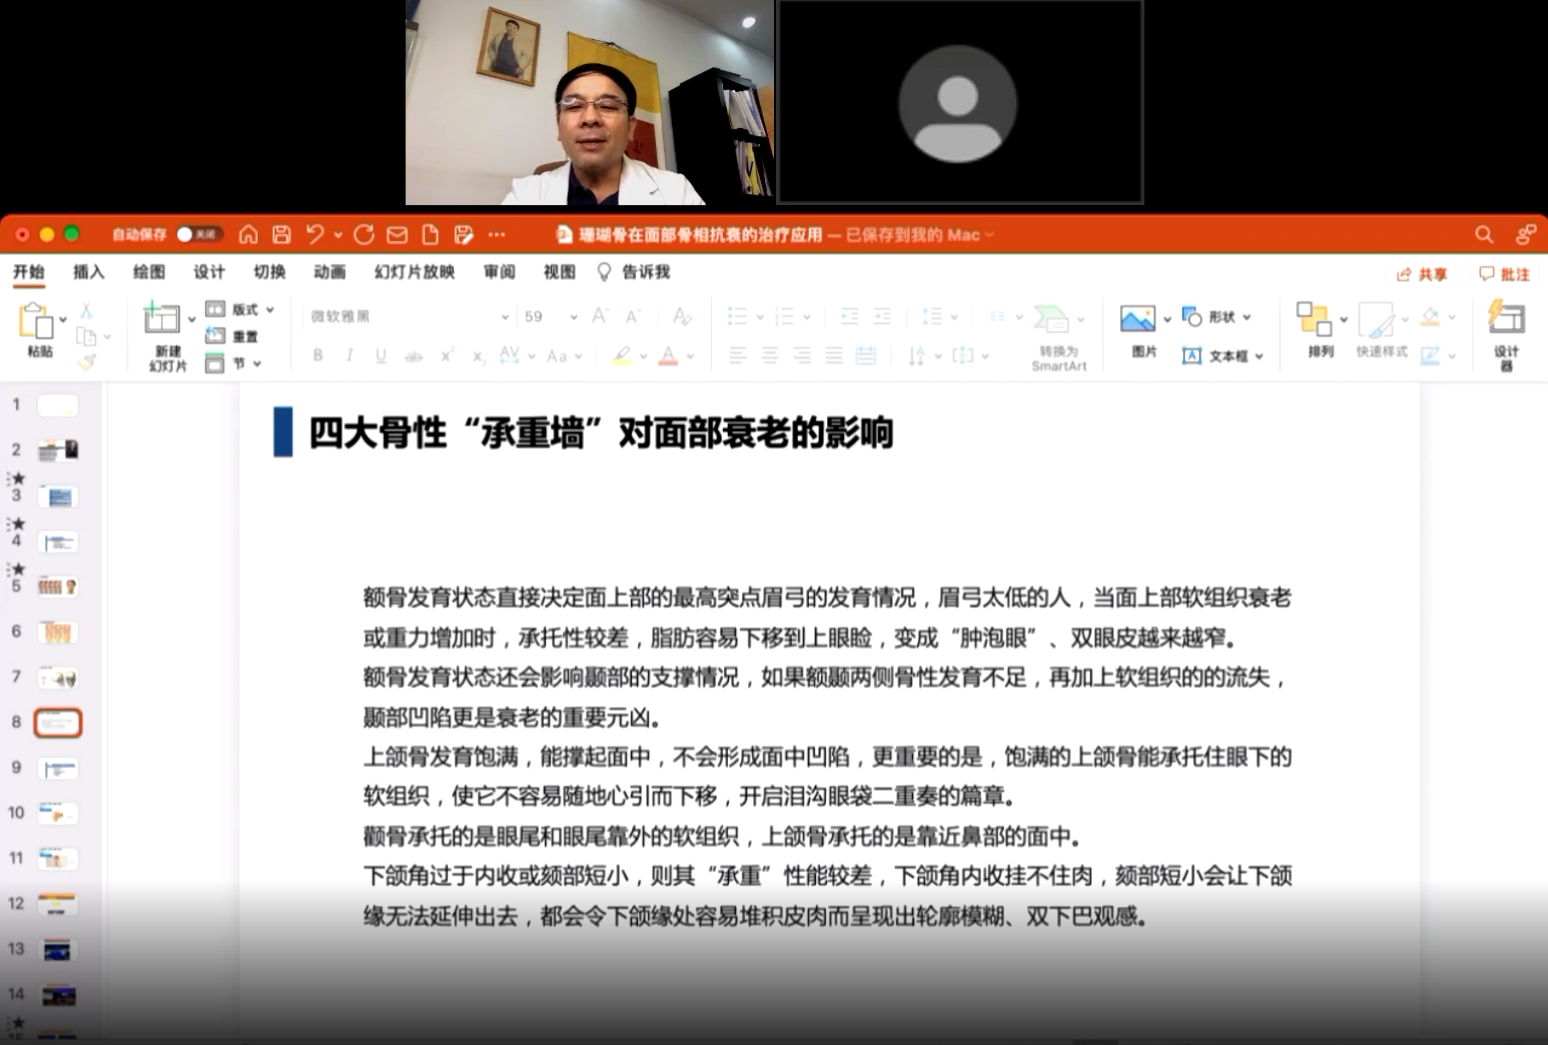
Task: Open the search magnifier icon
Action: click(x=1484, y=235)
